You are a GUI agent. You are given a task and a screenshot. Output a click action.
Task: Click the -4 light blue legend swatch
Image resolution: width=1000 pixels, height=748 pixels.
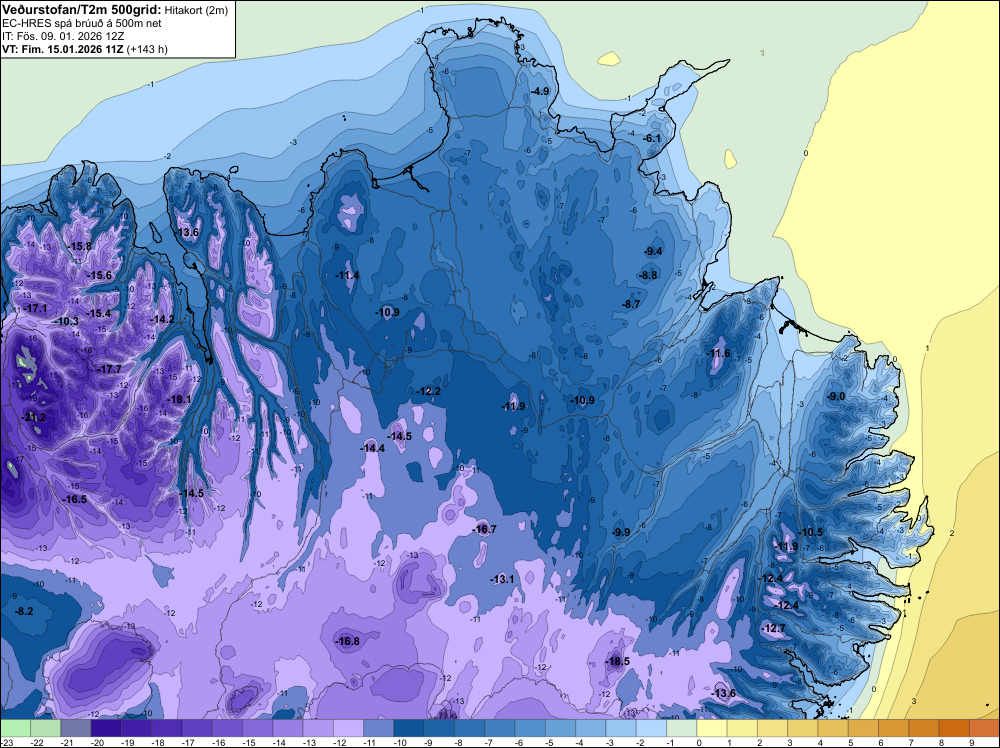tap(591, 728)
